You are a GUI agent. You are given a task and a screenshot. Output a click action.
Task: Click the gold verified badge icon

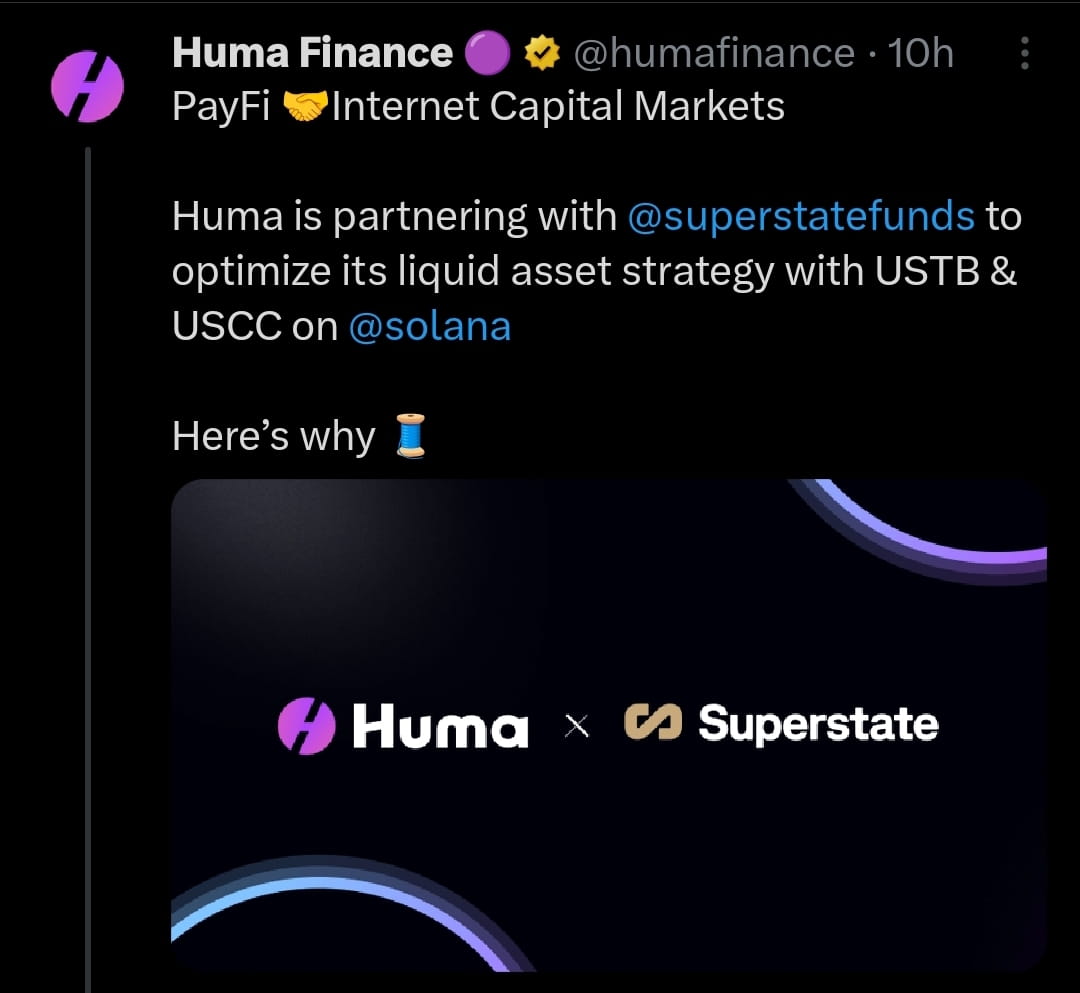click(x=542, y=53)
